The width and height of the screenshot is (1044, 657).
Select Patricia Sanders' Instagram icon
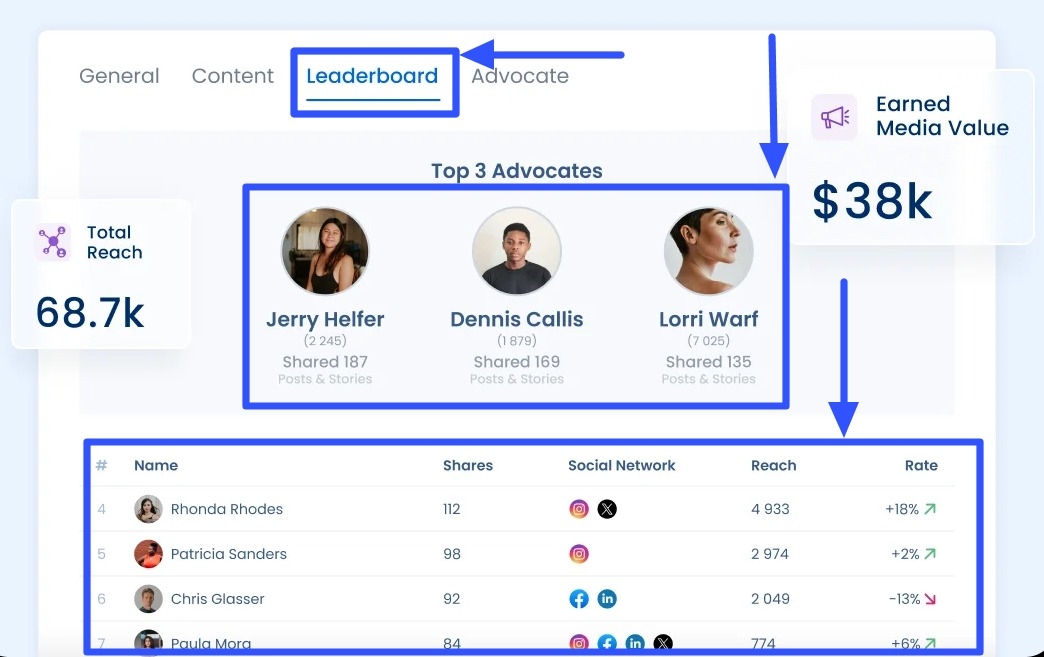[580, 554]
